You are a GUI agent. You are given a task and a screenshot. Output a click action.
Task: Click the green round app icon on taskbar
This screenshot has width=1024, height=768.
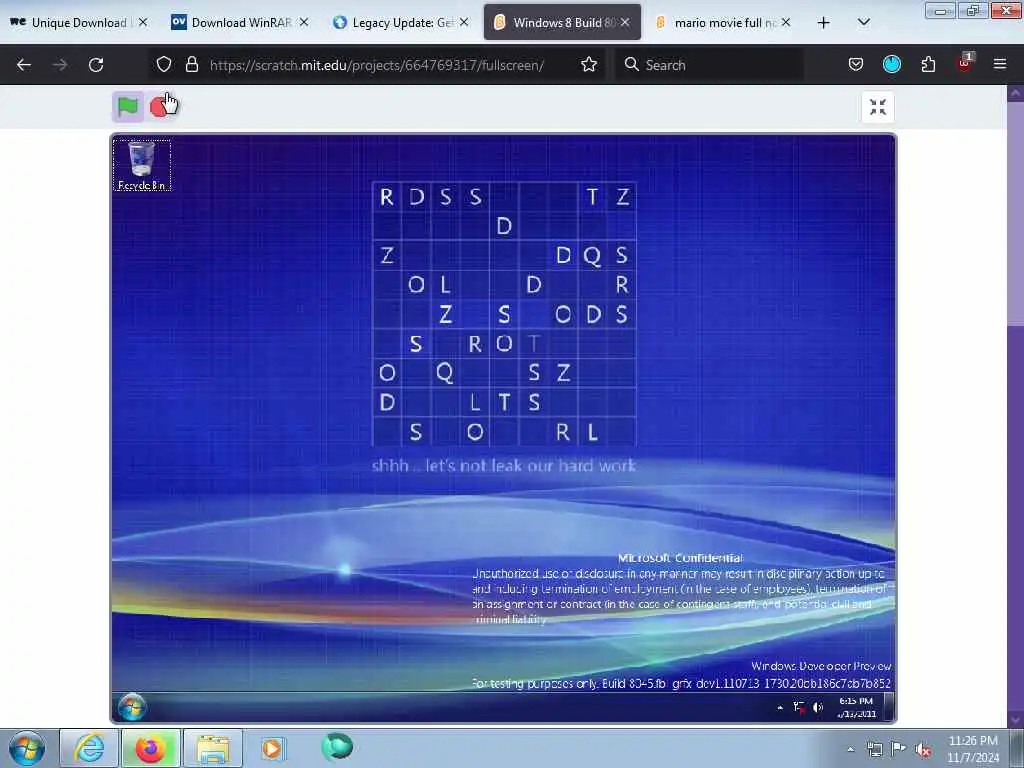click(x=337, y=746)
